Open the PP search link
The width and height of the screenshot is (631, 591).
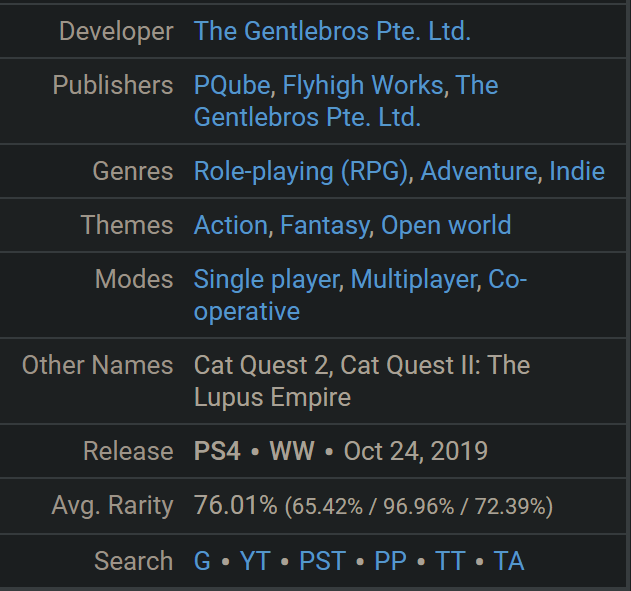[390, 561]
